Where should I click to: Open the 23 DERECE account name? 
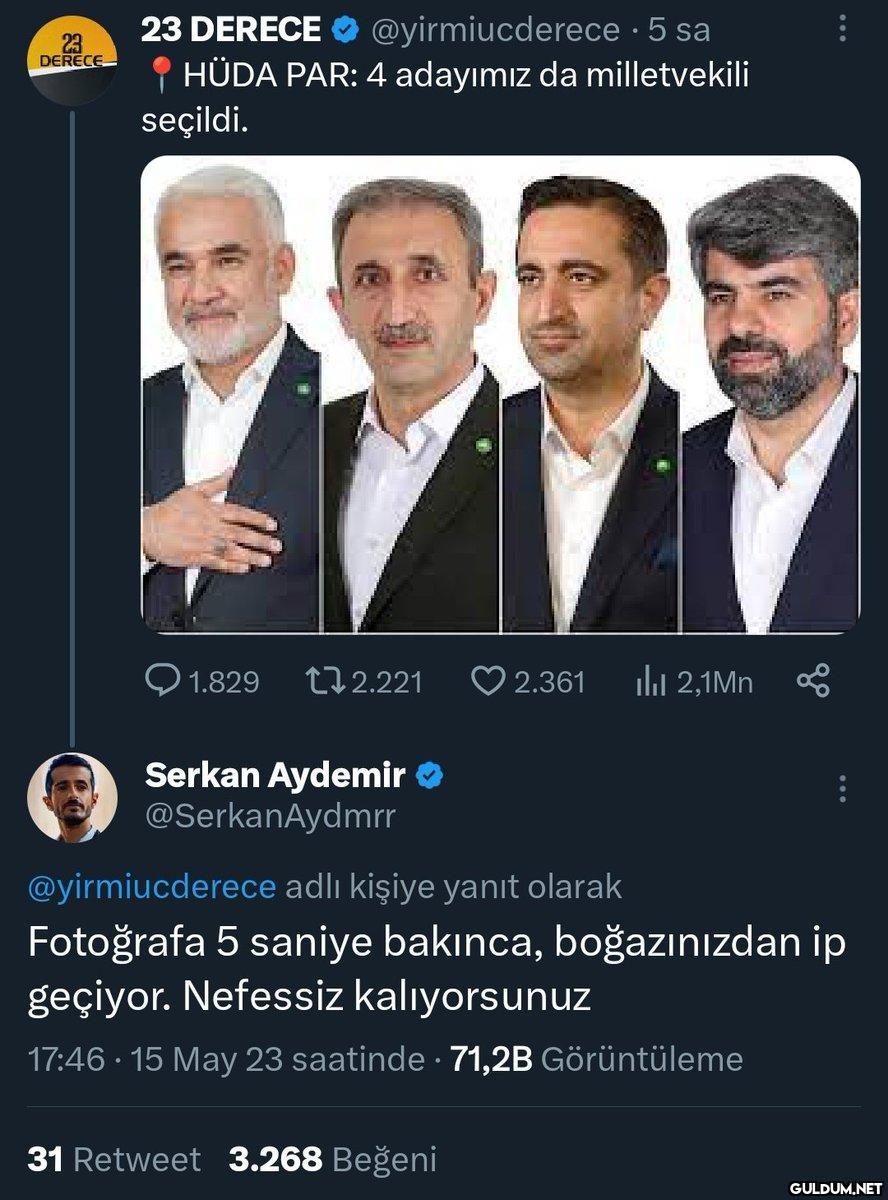coord(232,30)
